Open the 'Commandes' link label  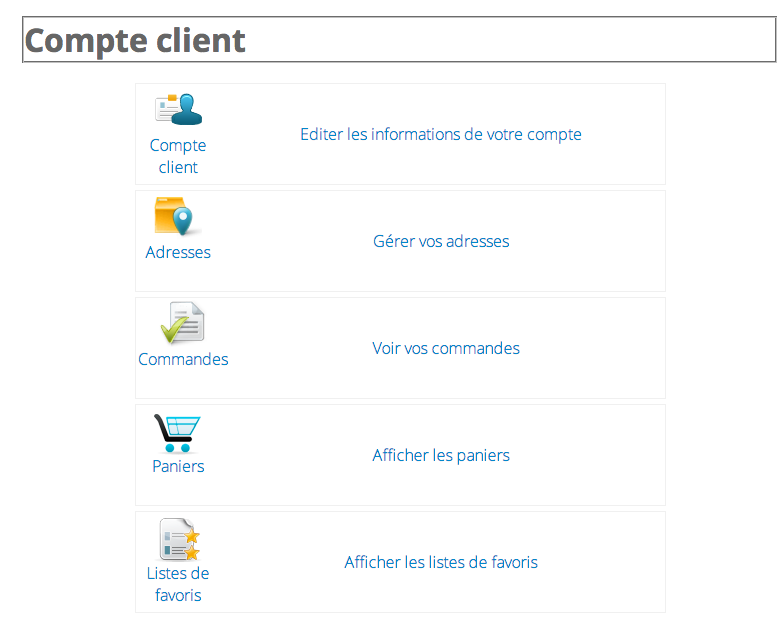[183, 359]
